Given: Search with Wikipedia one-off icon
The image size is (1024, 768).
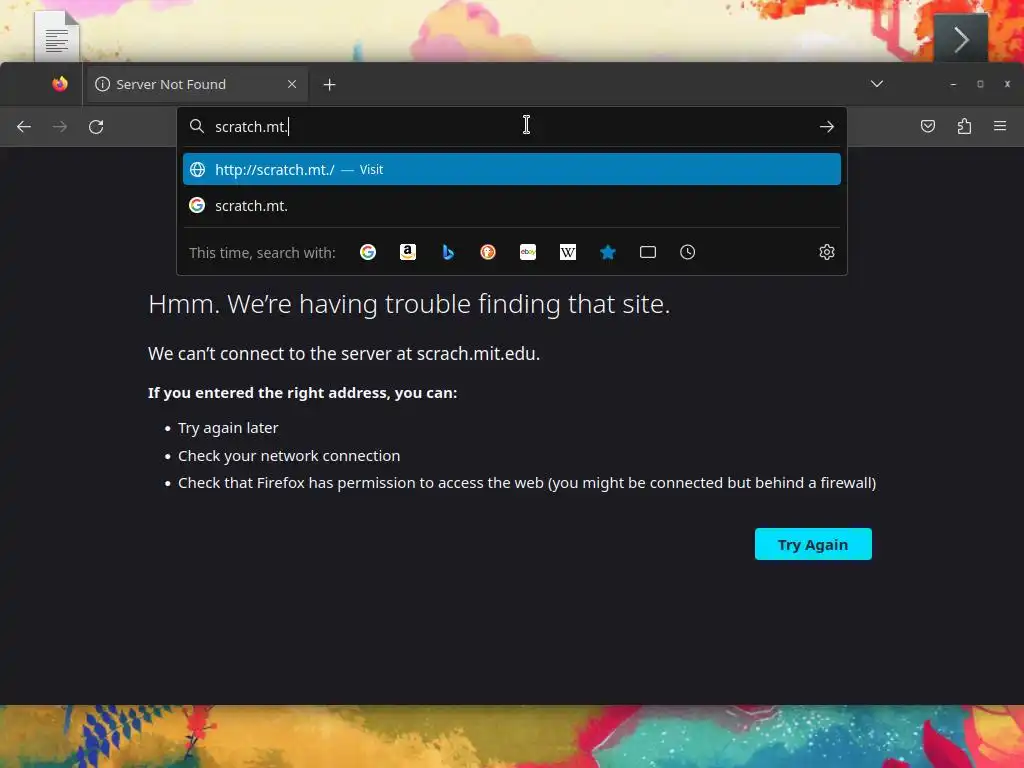Looking at the screenshot, I should [568, 252].
